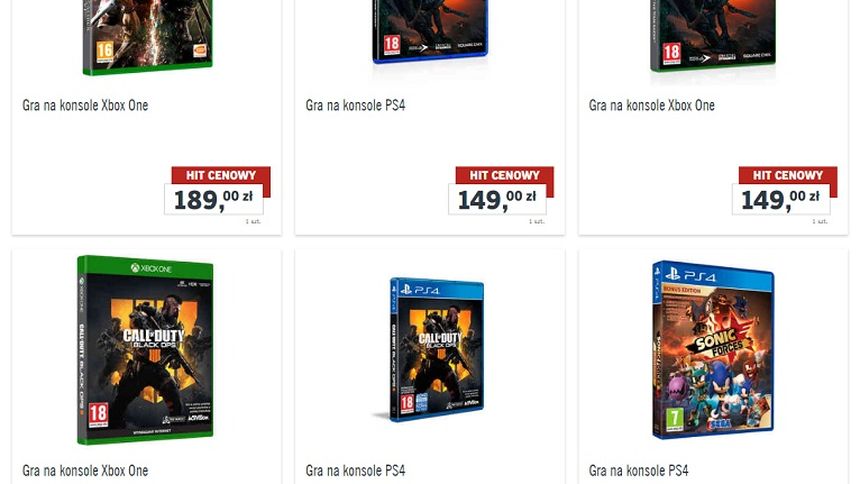
Task: Click the PS4 logo on the Call of Duty PS4 cover
Action: (x=421, y=289)
